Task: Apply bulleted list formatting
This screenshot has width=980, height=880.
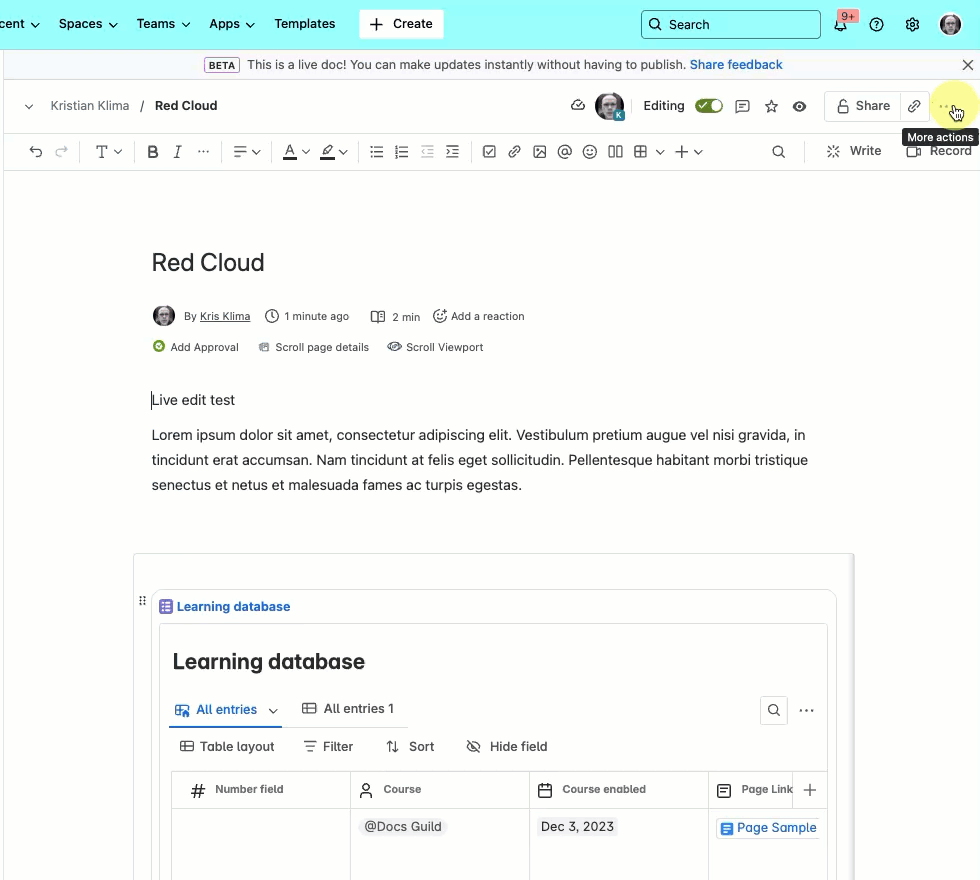Action: [376, 151]
